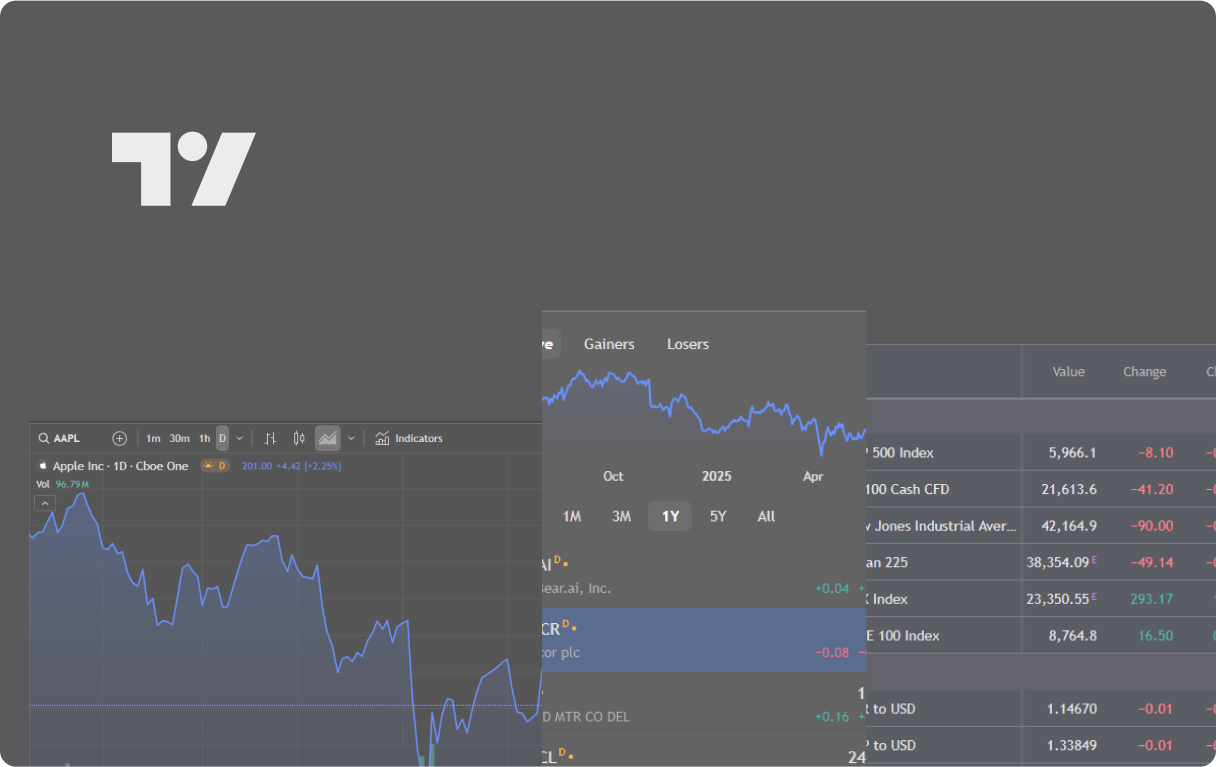Screen dimensions: 1216x767
Task: Select the 1Y range button
Action: (670, 516)
